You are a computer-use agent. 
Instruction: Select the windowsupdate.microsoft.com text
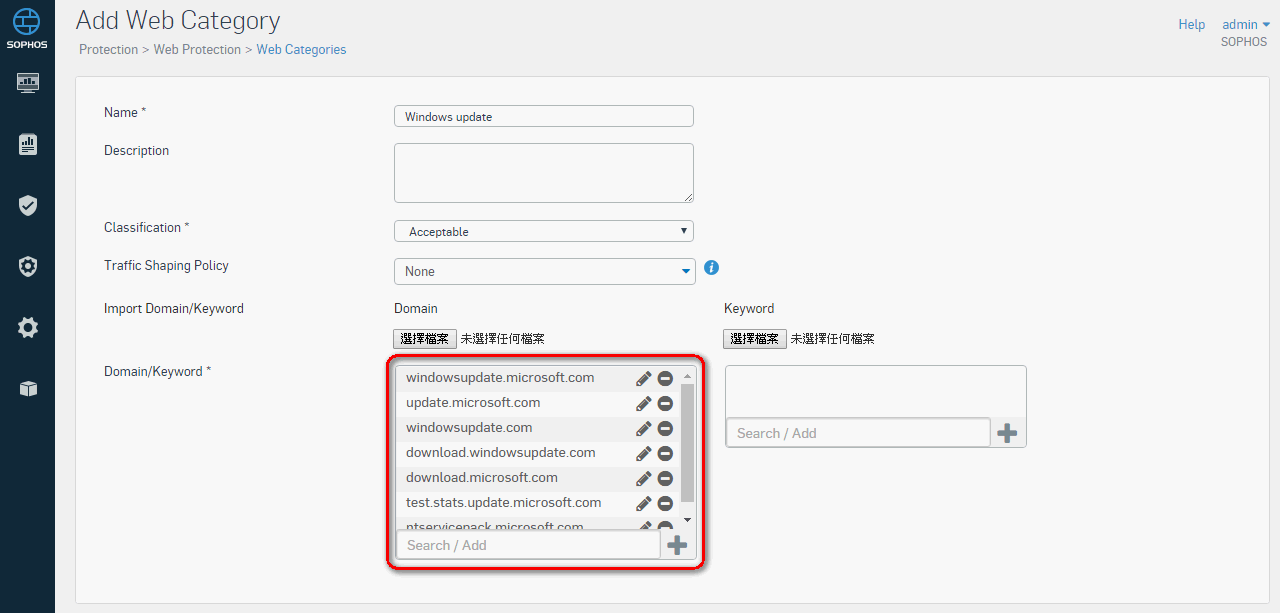tap(500, 378)
